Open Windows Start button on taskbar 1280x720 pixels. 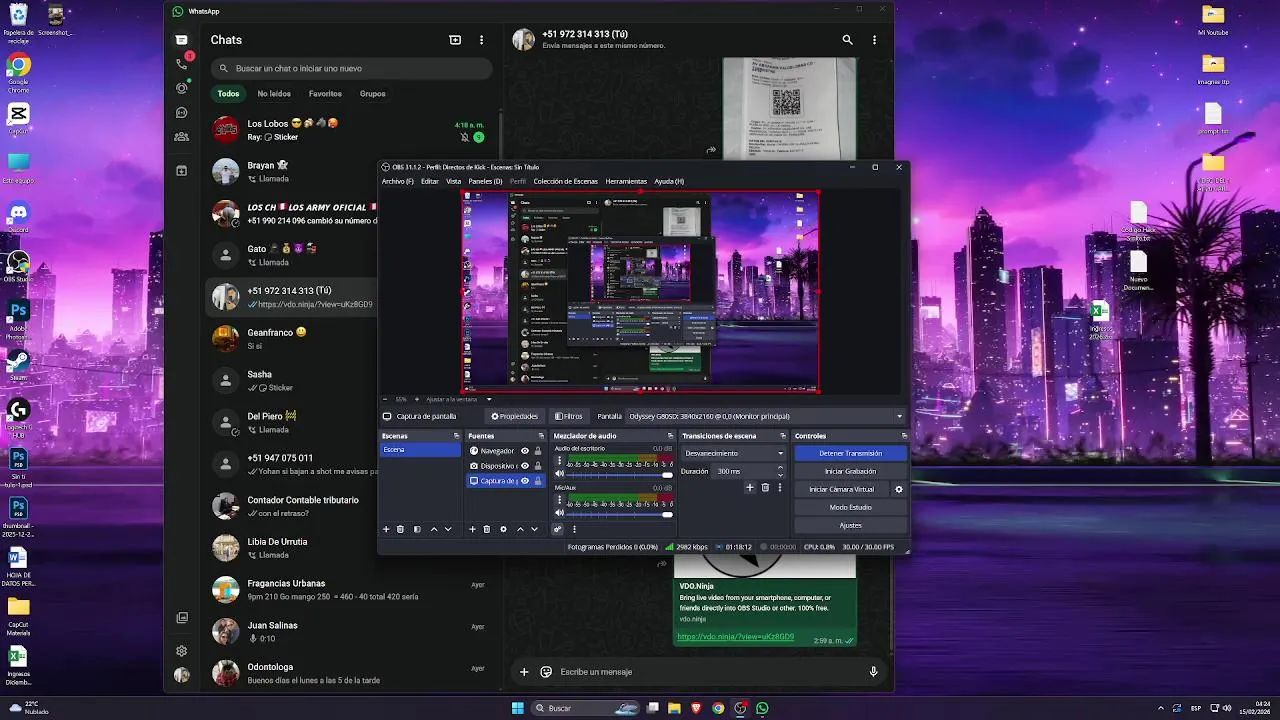click(517, 708)
